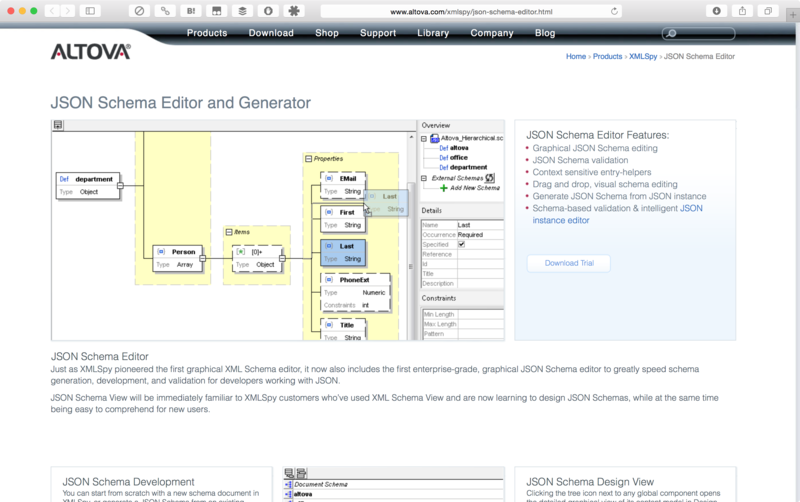The width and height of the screenshot is (800, 502).
Task: Click the property icon on PhoneExt node
Action: click(329, 280)
